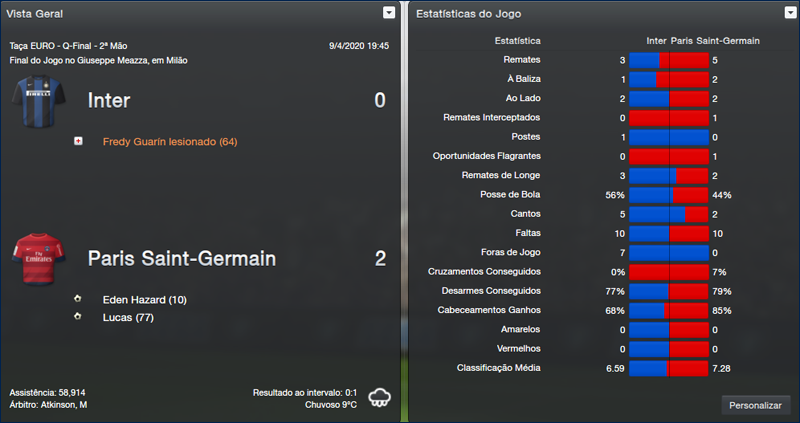This screenshot has width=800, height=423.
Task: Click the Paris Saint-Germain shirt icon
Action: click(38, 258)
